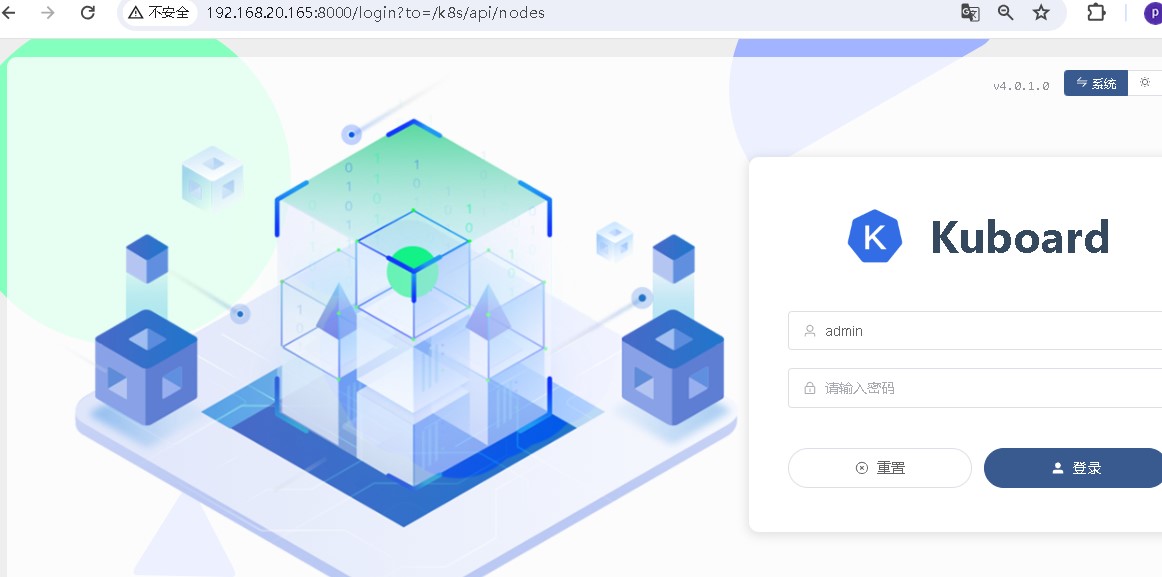Select the 系统 theme mode option
The image size is (1162, 577).
click(x=1096, y=84)
